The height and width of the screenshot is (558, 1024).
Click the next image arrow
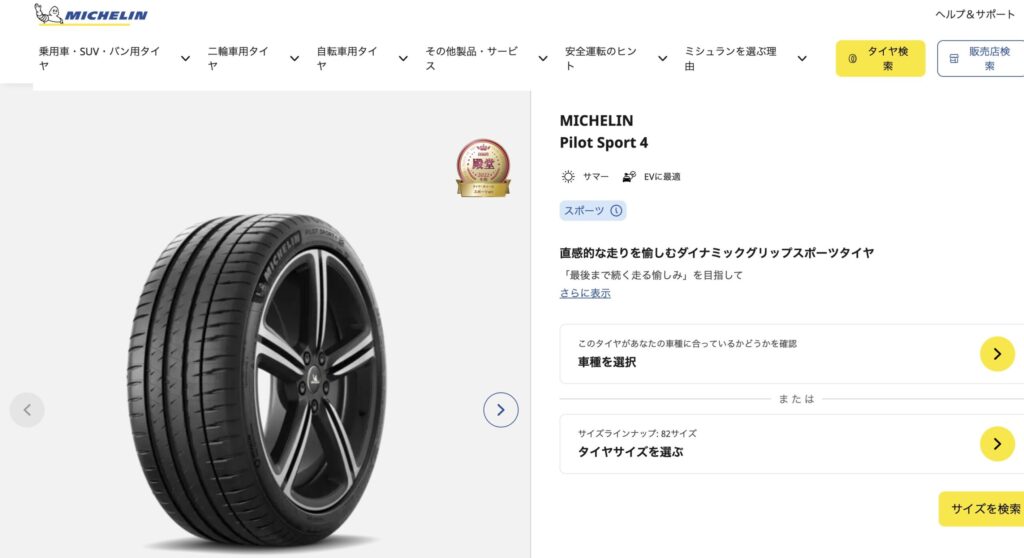[501, 409]
